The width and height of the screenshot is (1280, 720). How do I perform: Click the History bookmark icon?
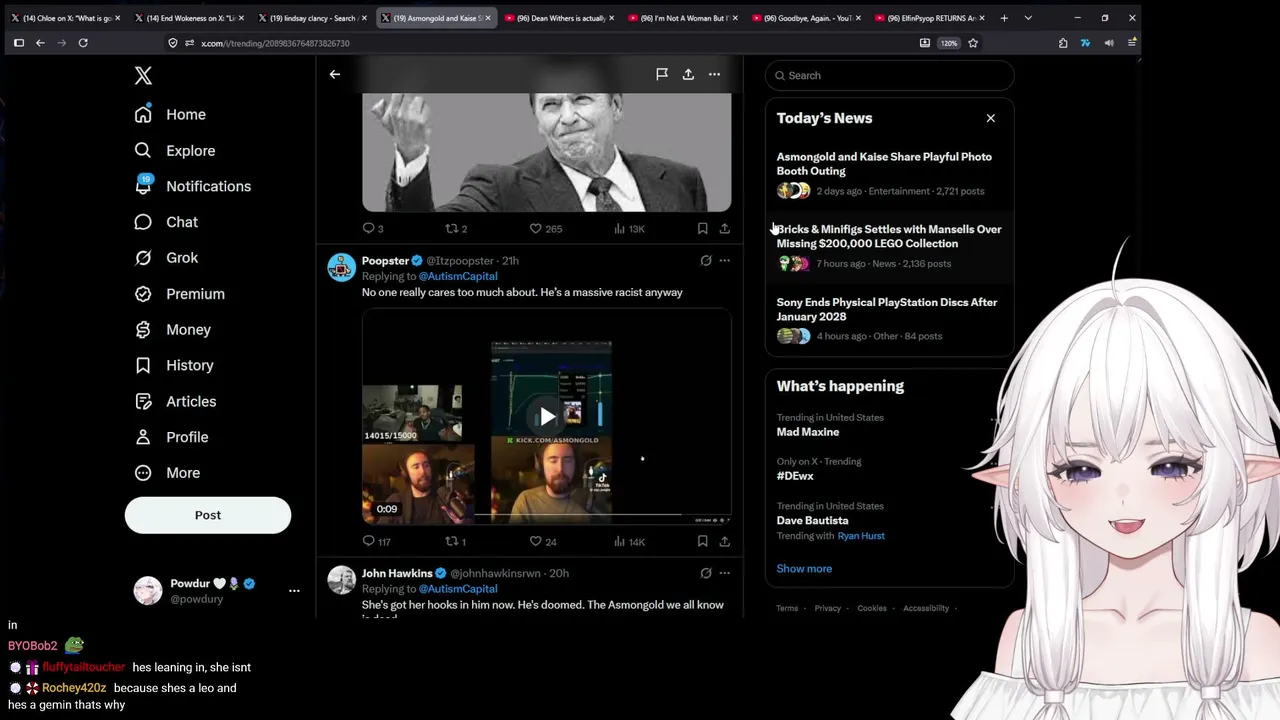click(143, 366)
